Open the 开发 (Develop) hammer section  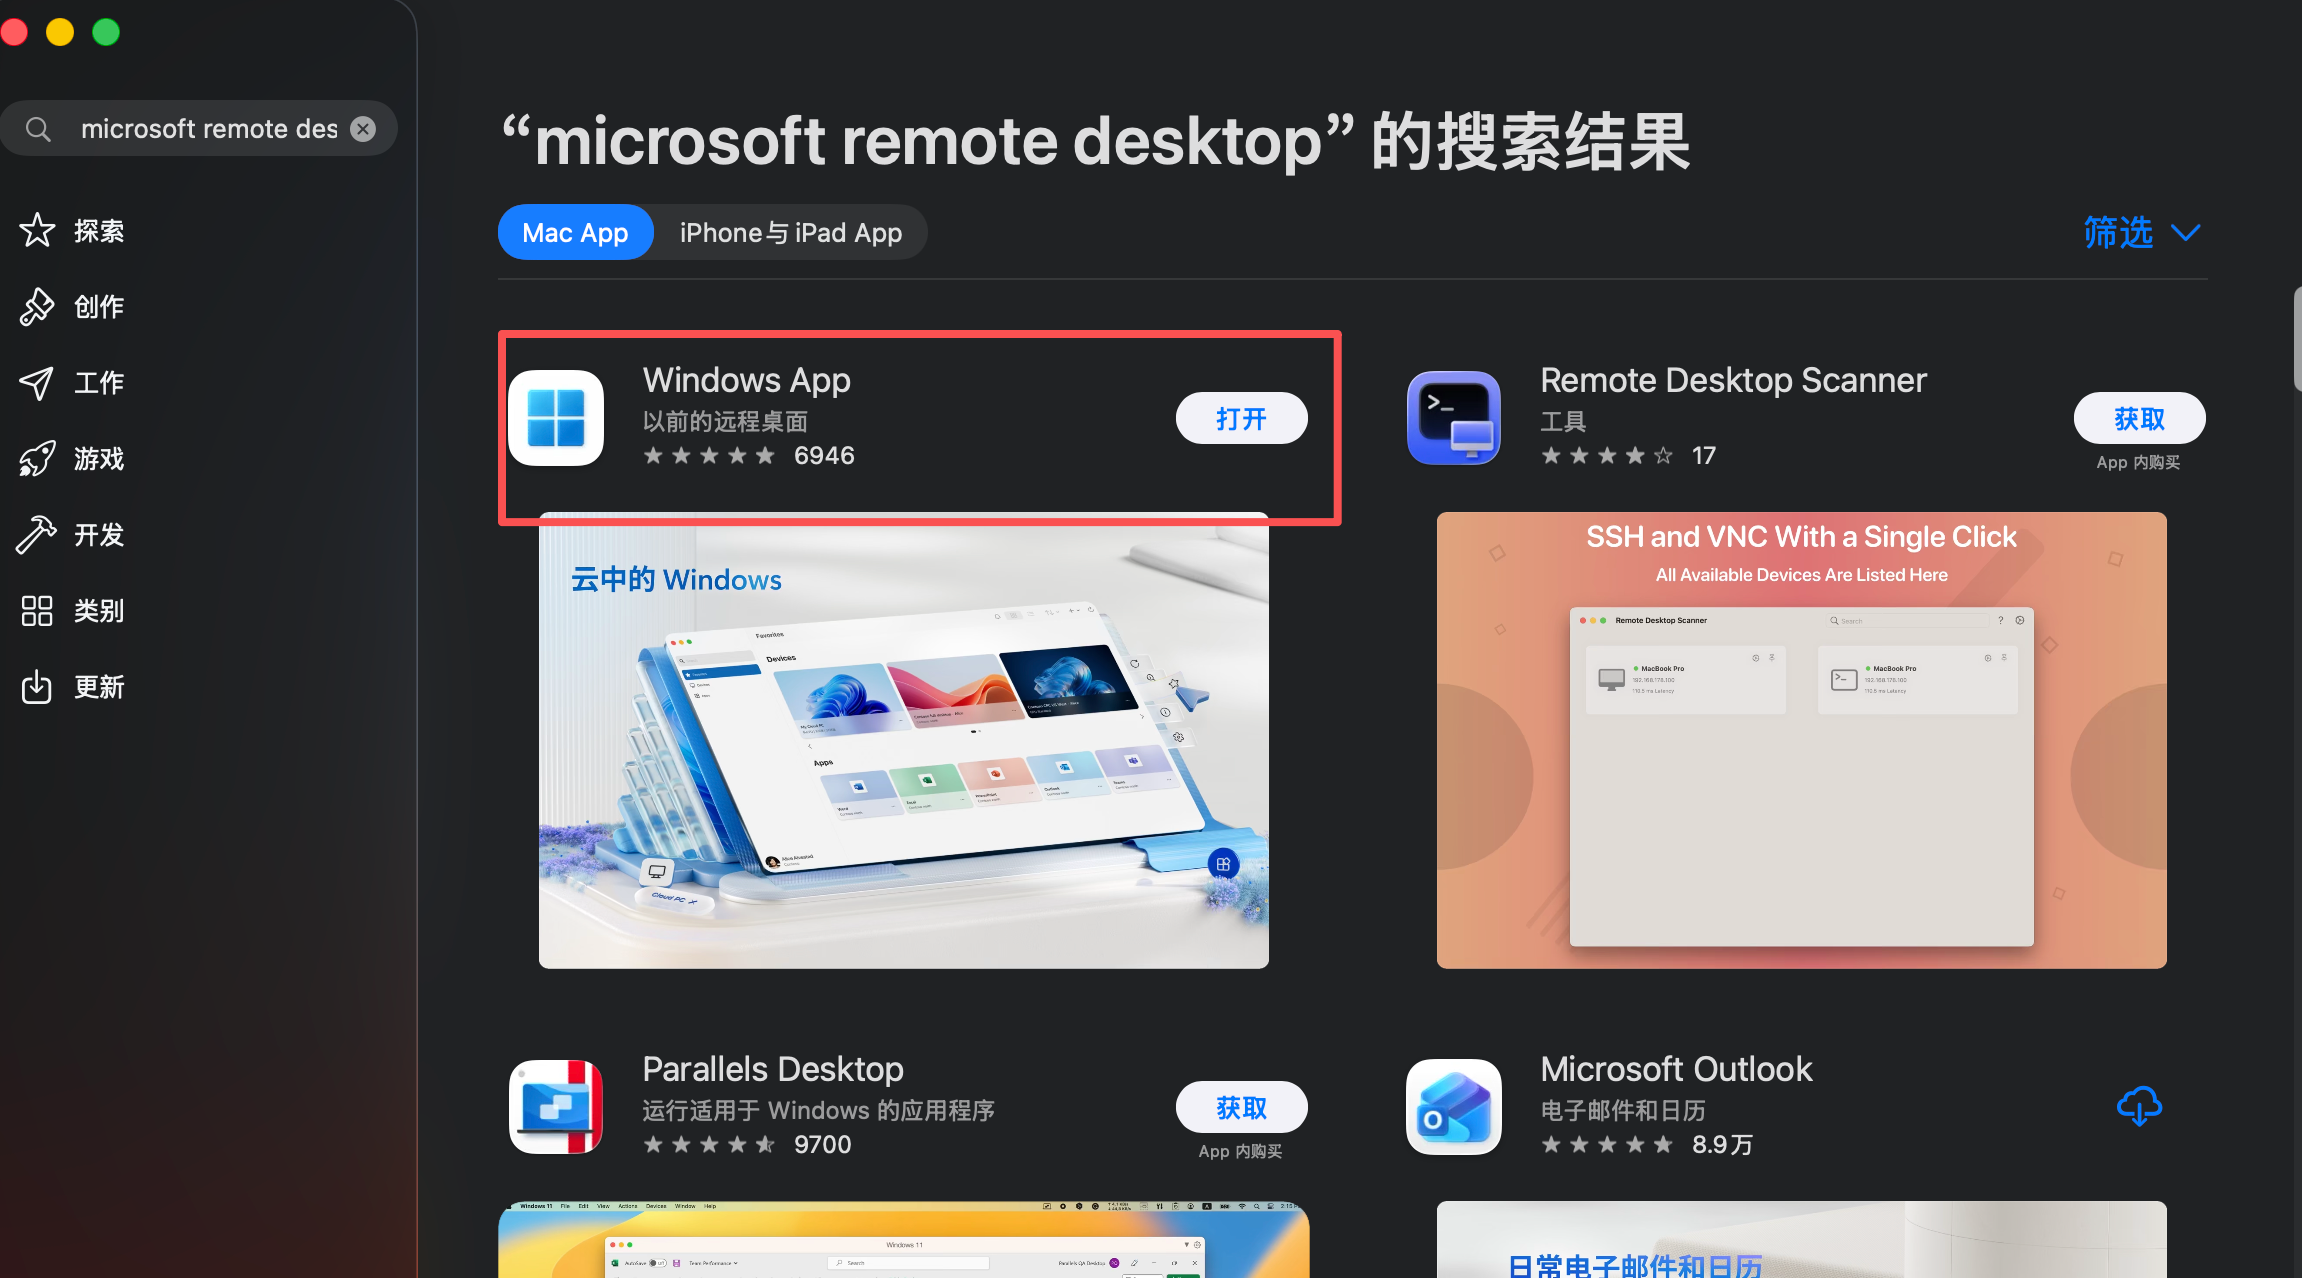(x=72, y=535)
